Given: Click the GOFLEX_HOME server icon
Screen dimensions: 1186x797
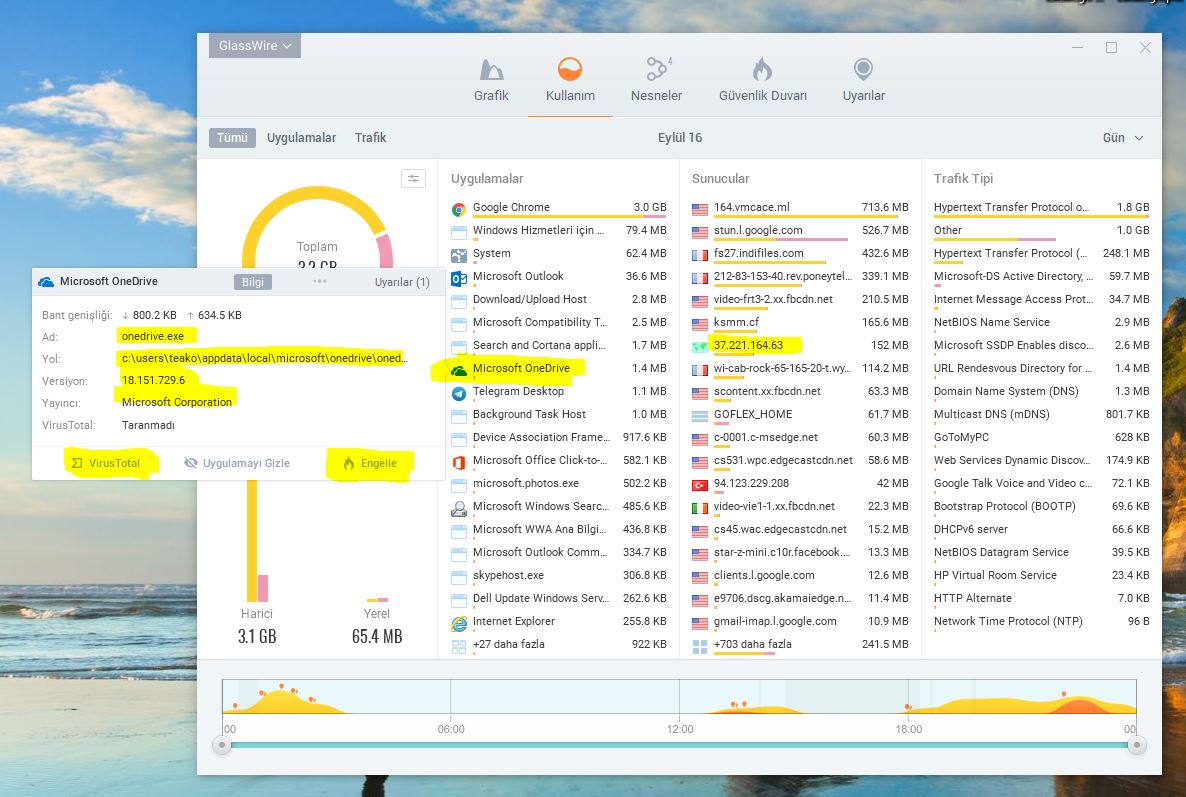Looking at the screenshot, I should (700, 416).
